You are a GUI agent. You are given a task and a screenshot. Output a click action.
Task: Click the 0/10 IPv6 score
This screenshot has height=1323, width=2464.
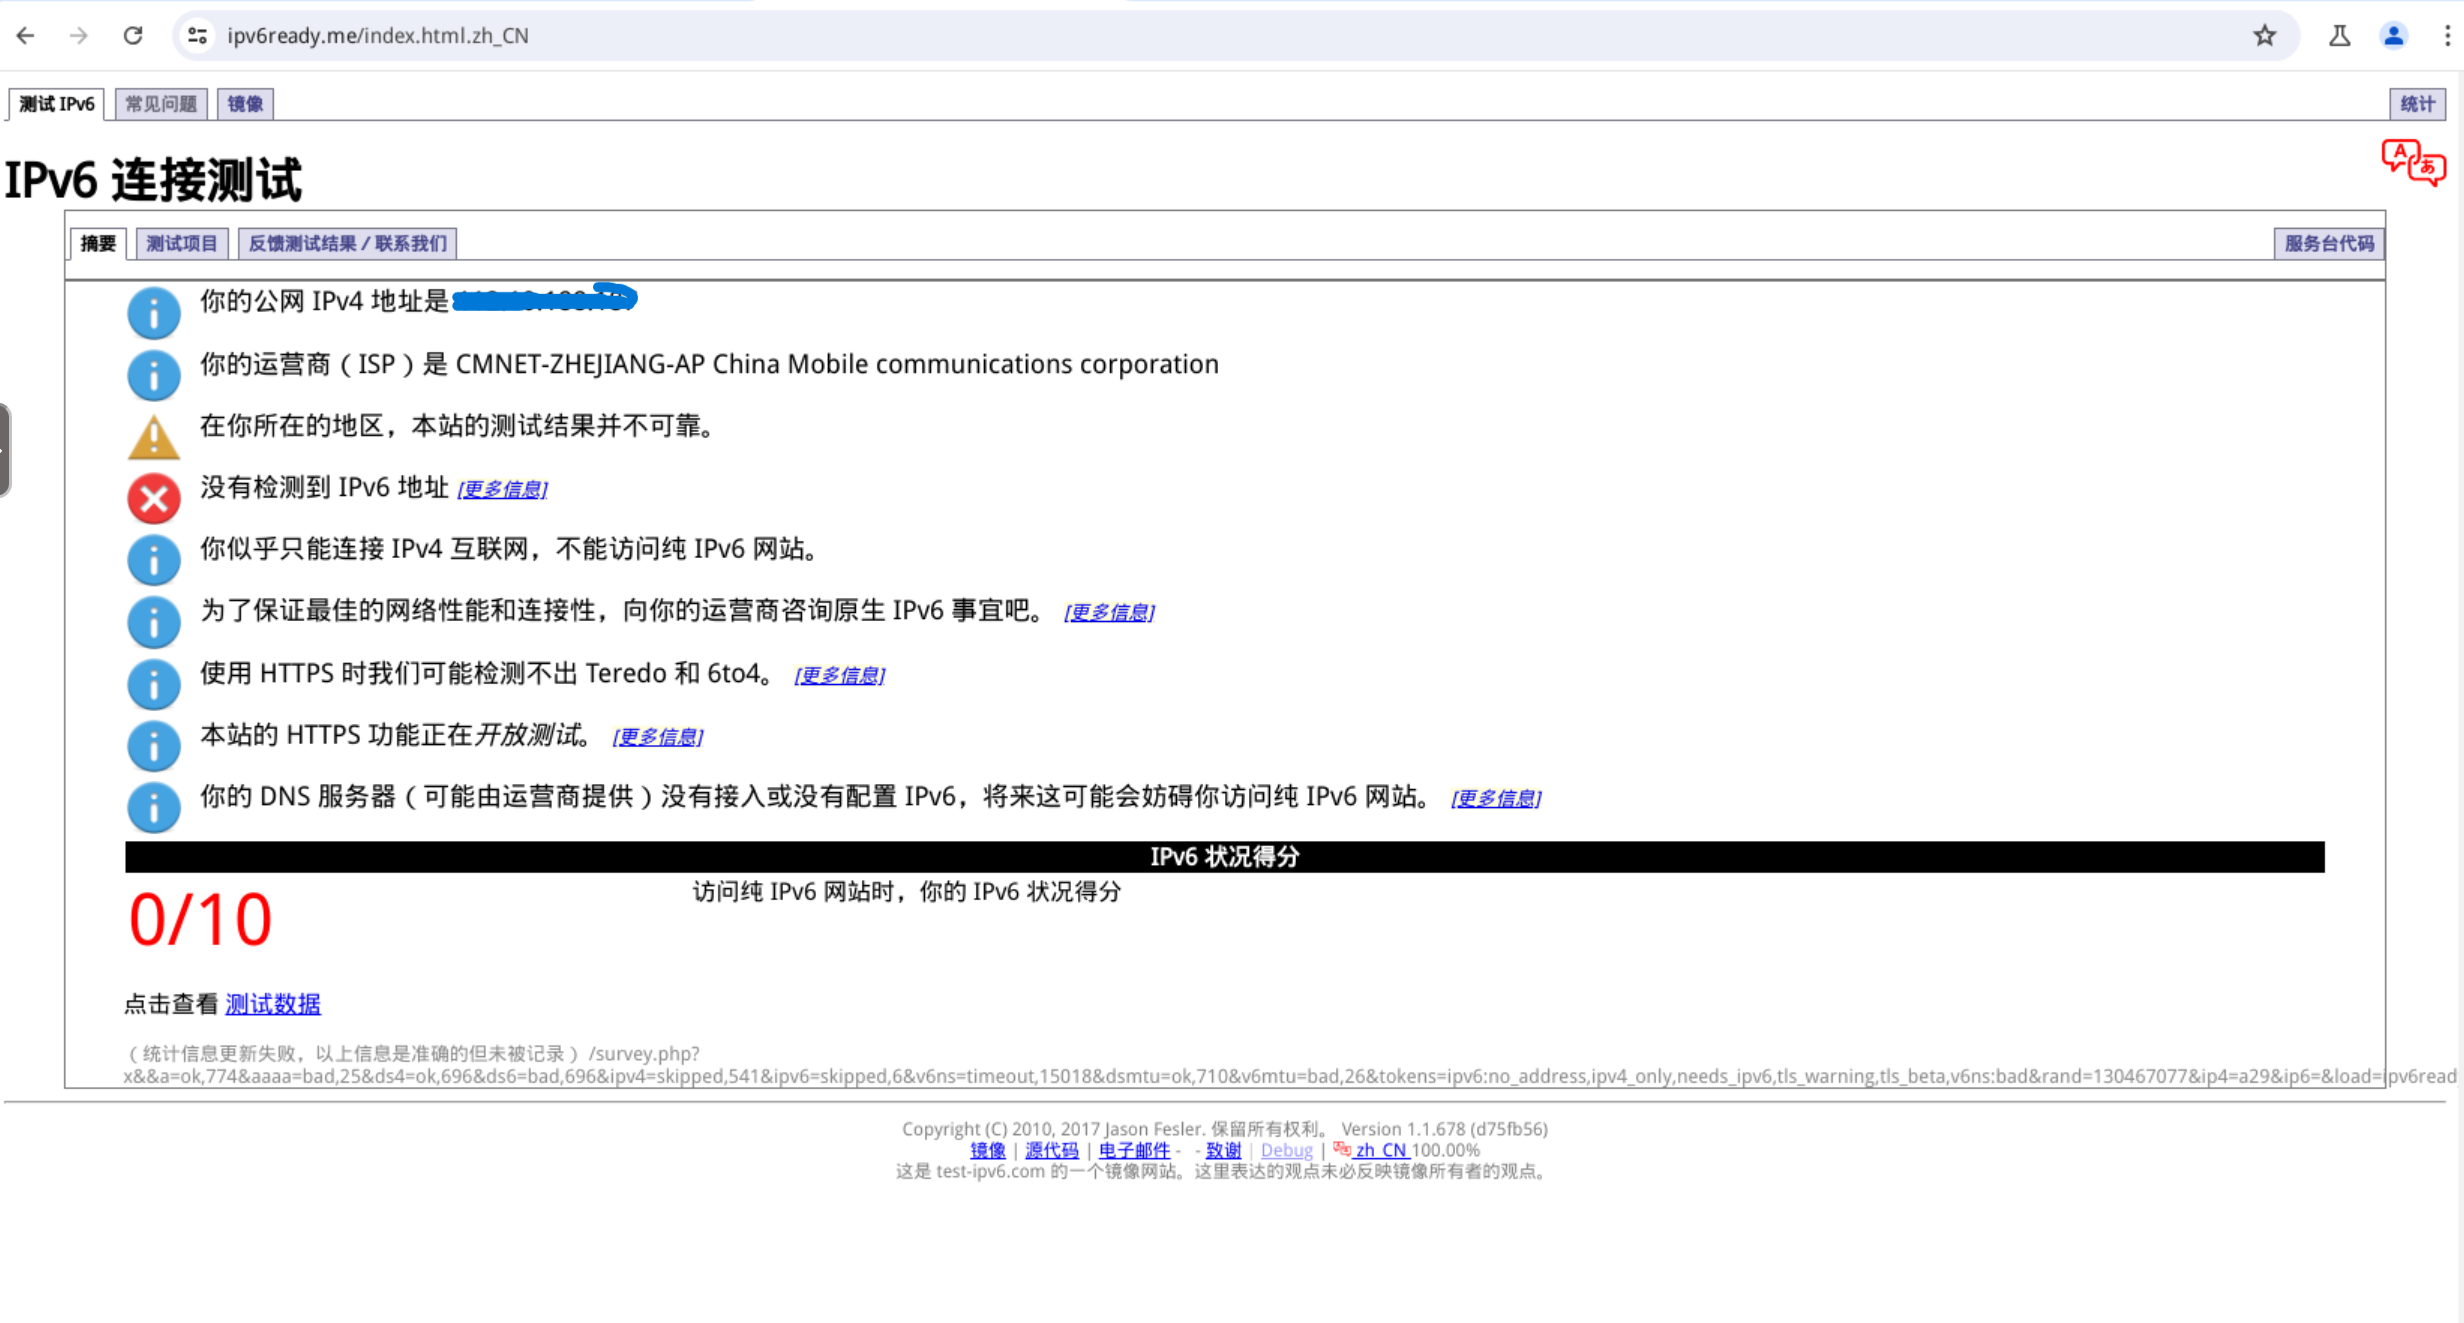(x=200, y=920)
